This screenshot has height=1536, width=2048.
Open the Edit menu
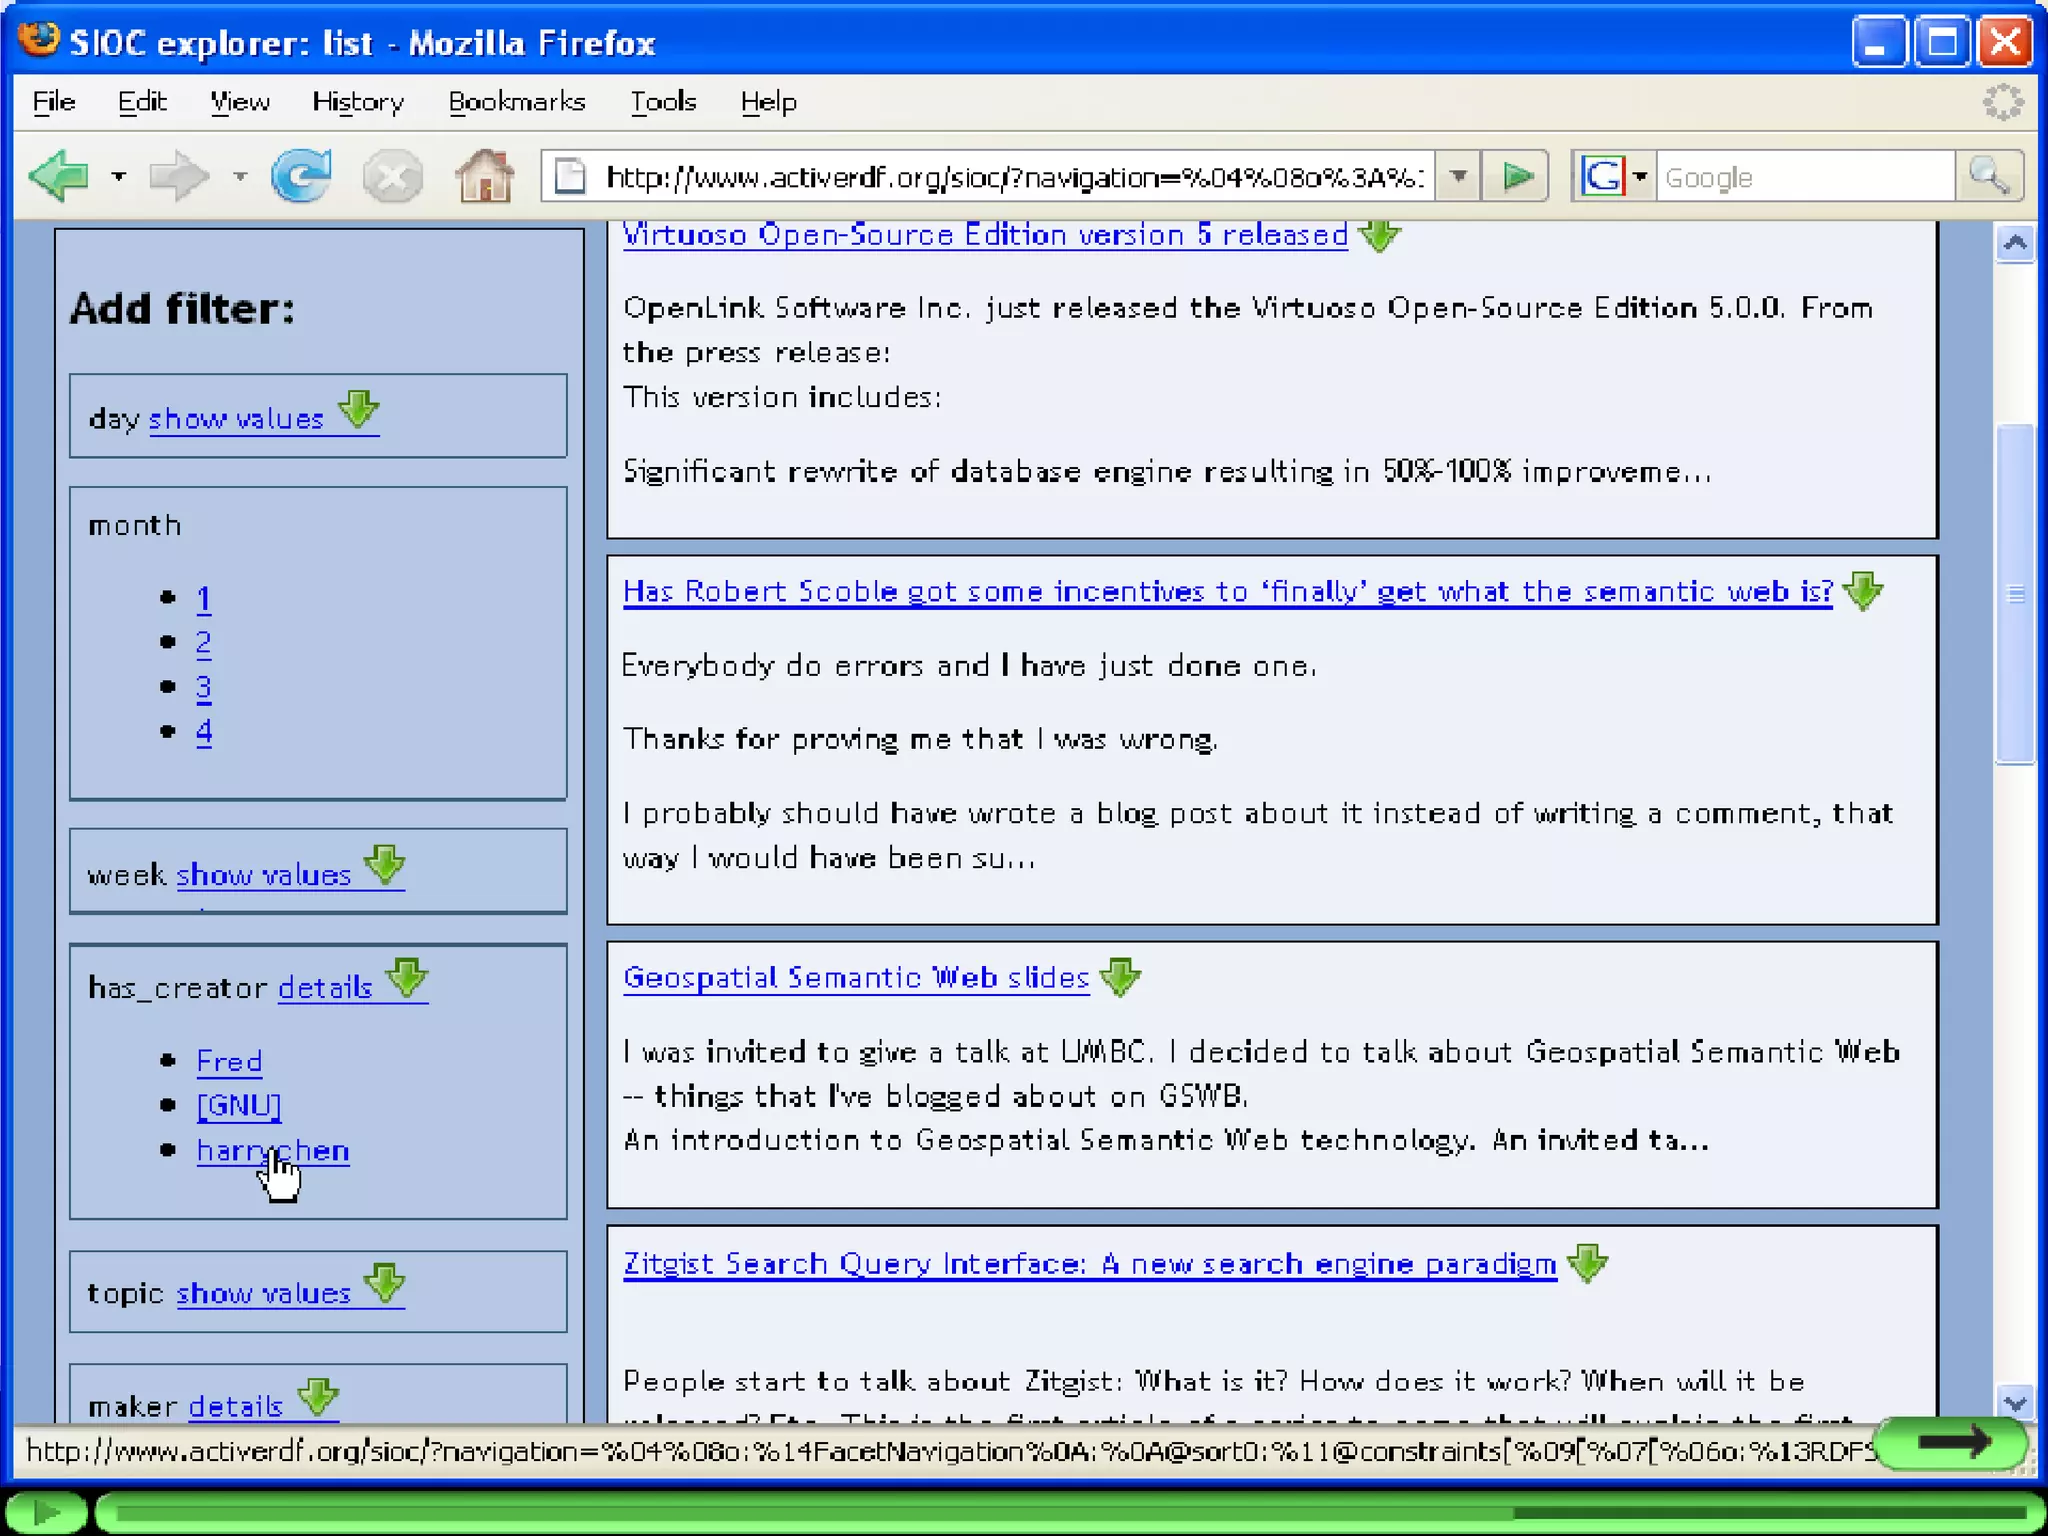[x=142, y=102]
